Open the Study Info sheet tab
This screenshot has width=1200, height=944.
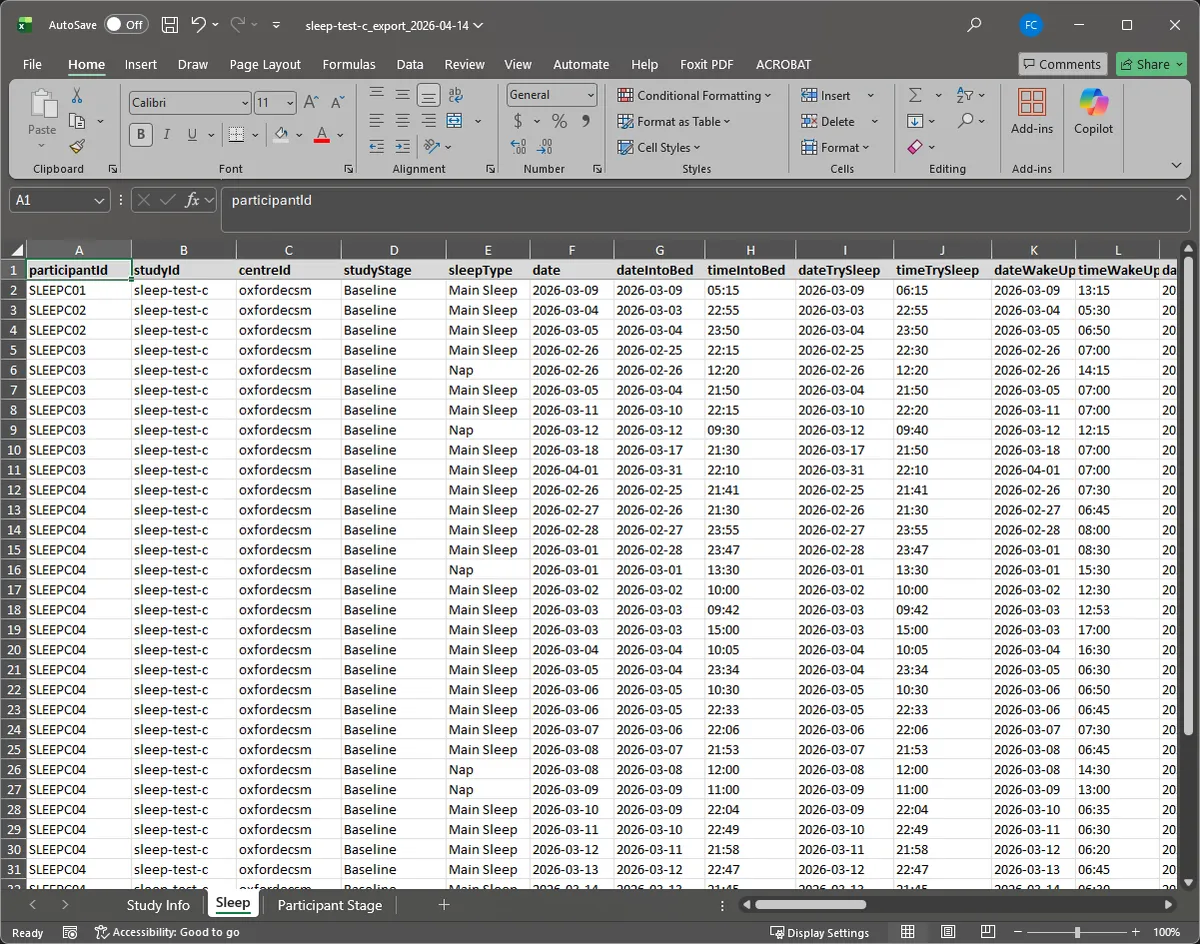tap(158, 904)
